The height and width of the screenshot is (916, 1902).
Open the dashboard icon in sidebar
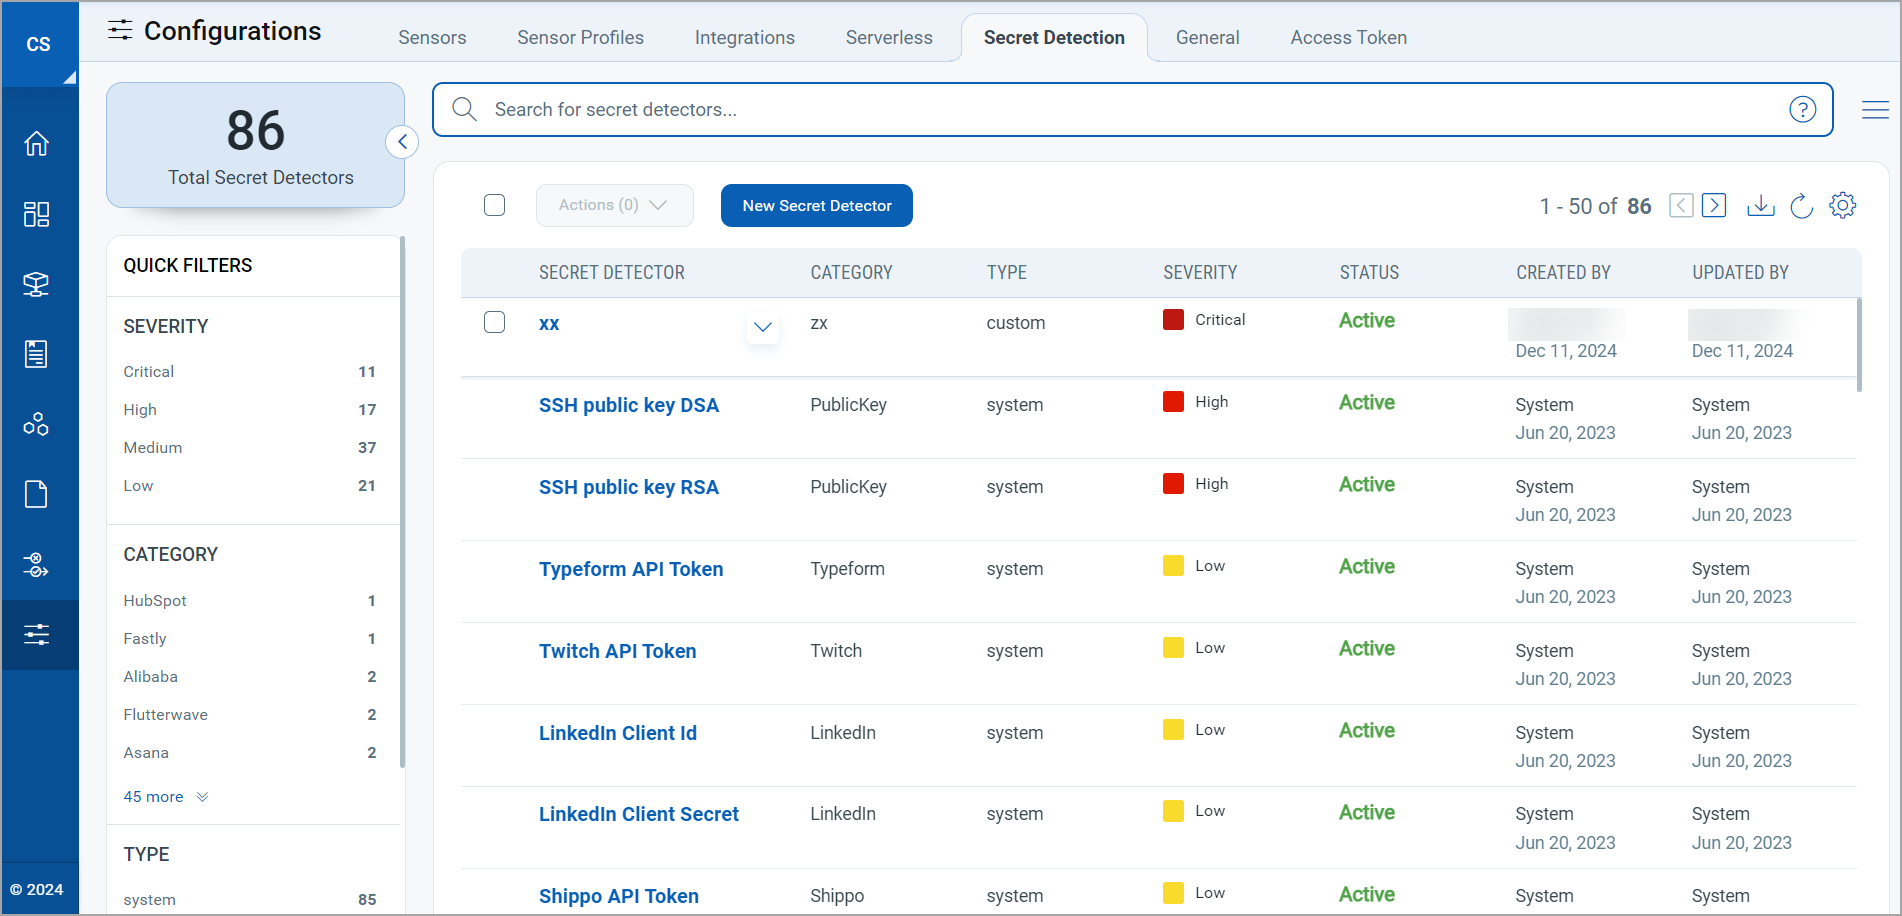pyautogui.click(x=37, y=214)
